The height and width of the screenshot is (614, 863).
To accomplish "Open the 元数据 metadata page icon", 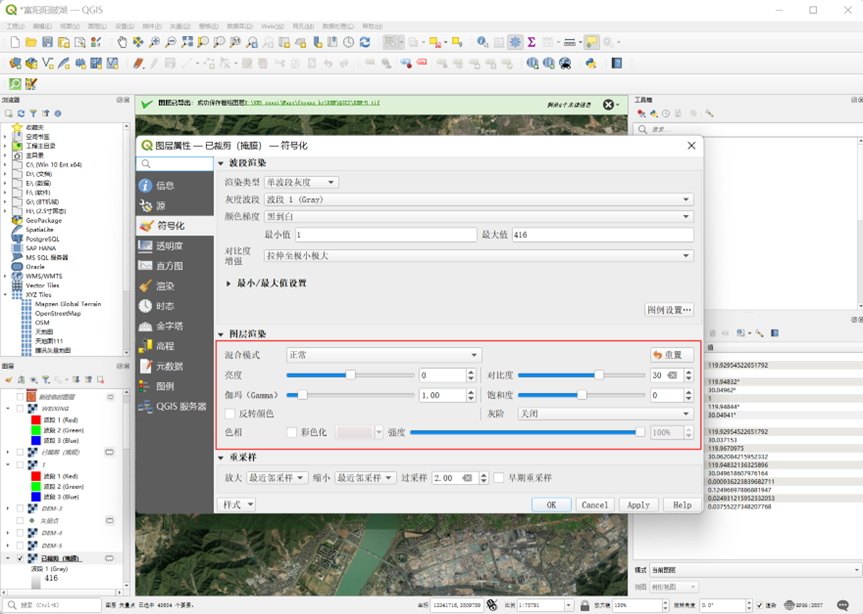I will click(146, 366).
